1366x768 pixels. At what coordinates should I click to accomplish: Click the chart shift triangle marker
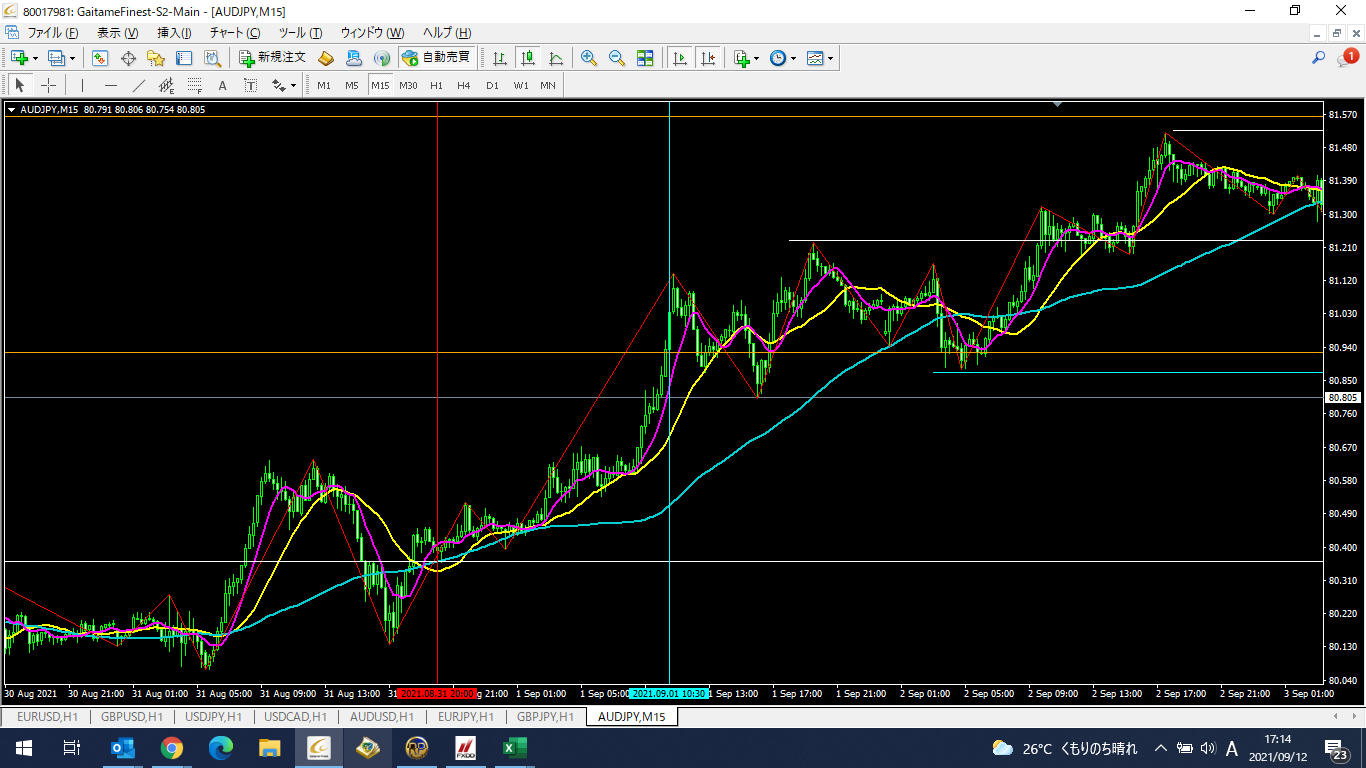[1058, 103]
